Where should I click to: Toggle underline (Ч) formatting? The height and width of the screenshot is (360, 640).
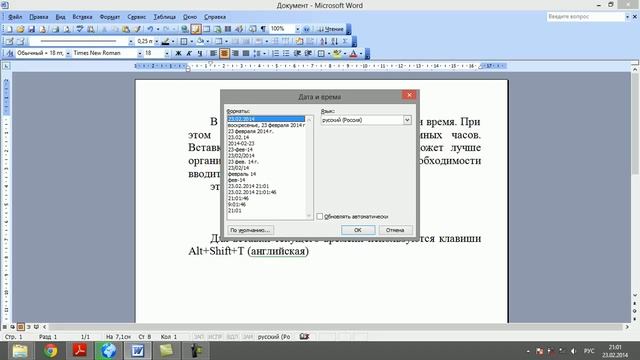click(x=200, y=53)
